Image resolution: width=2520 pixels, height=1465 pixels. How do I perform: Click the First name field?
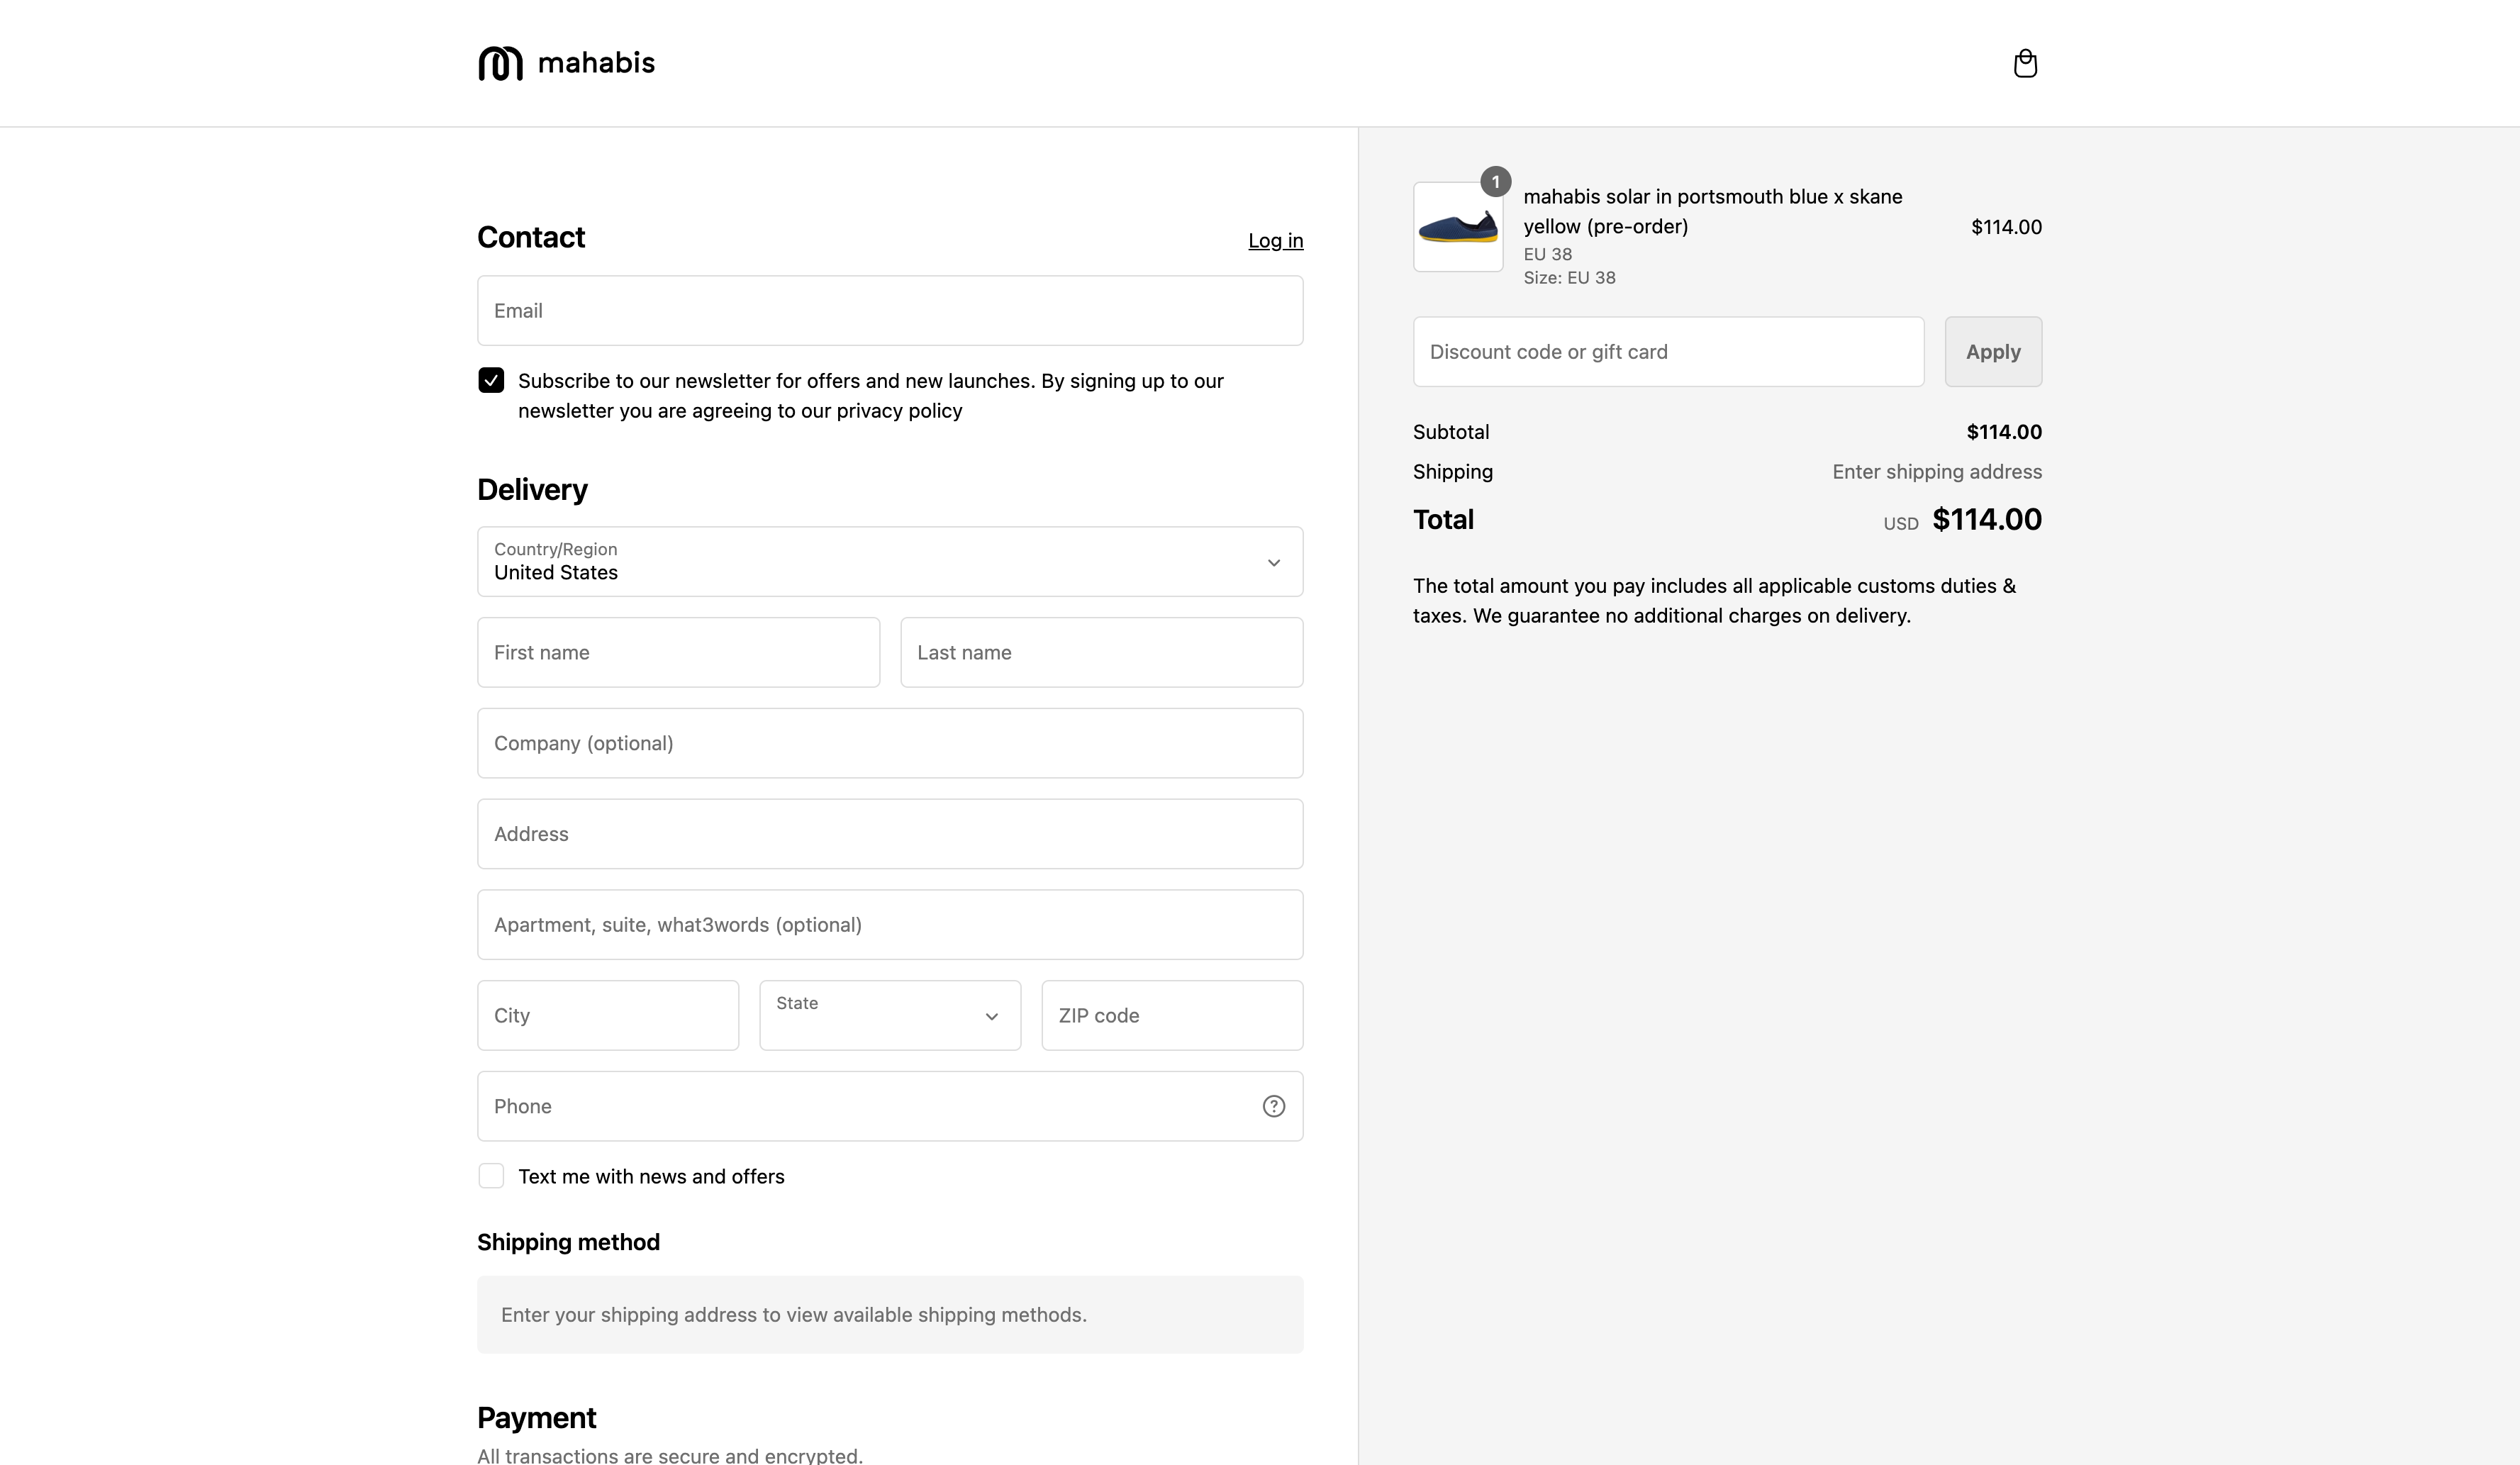pyautogui.click(x=679, y=652)
